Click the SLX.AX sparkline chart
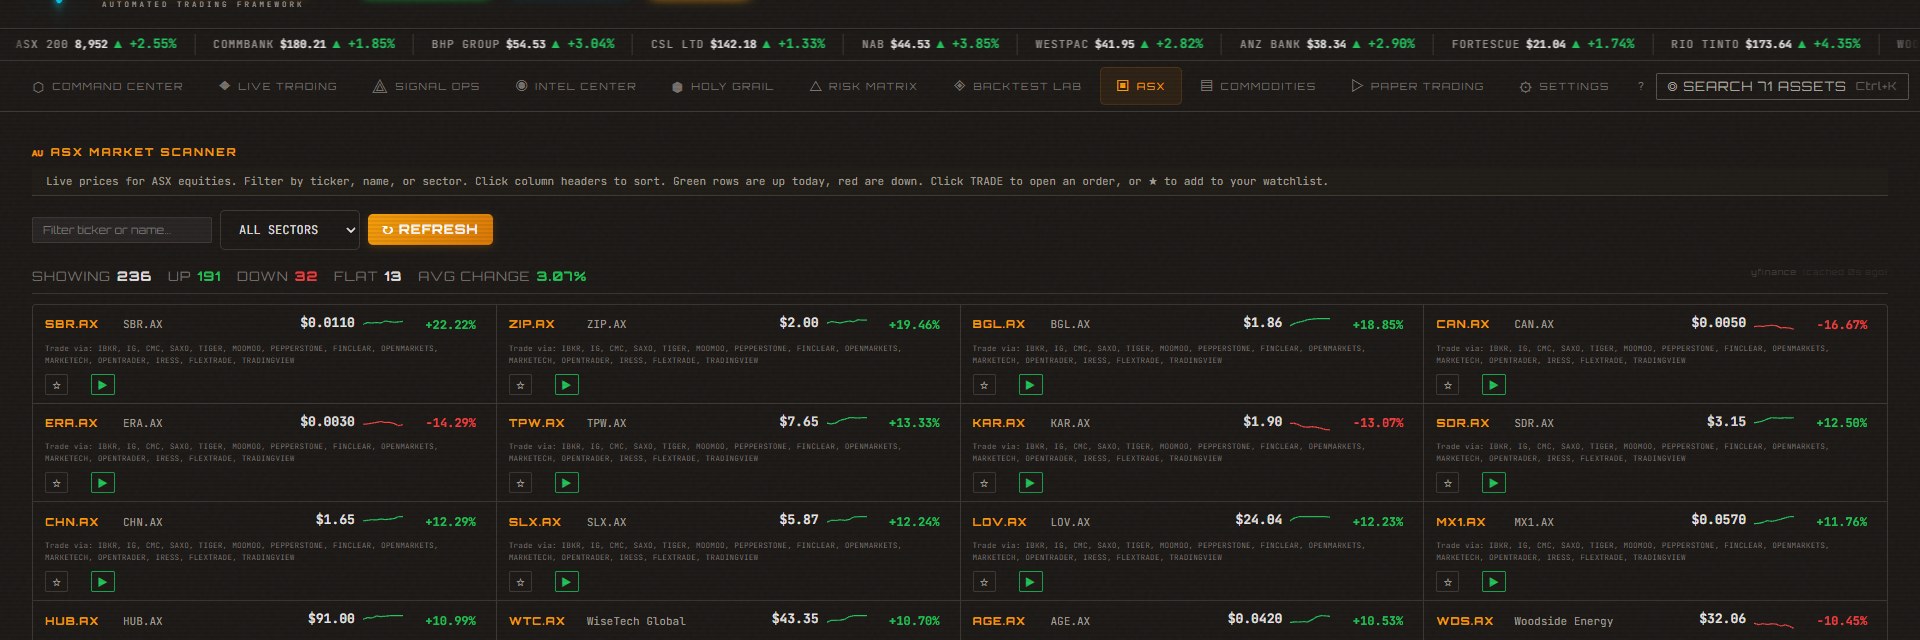Image resolution: width=1920 pixels, height=640 pixels. point(847,520)
